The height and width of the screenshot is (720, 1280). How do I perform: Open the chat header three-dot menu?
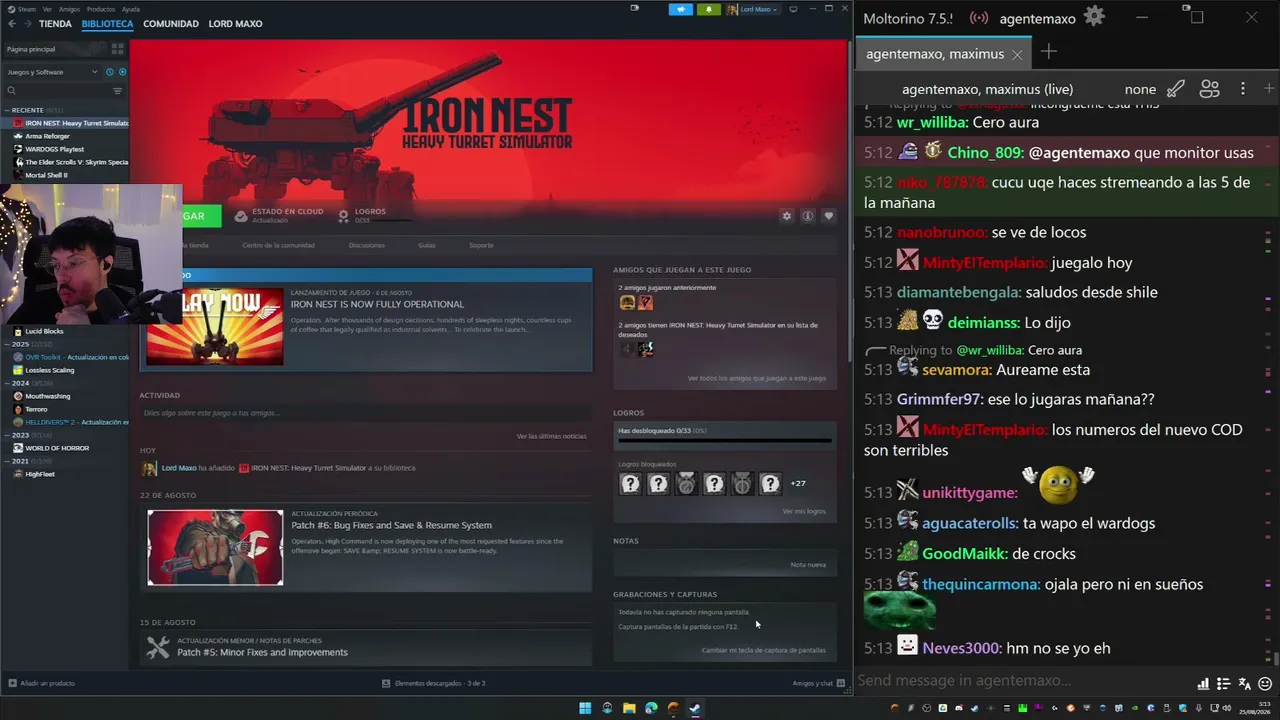[1243, 89]
